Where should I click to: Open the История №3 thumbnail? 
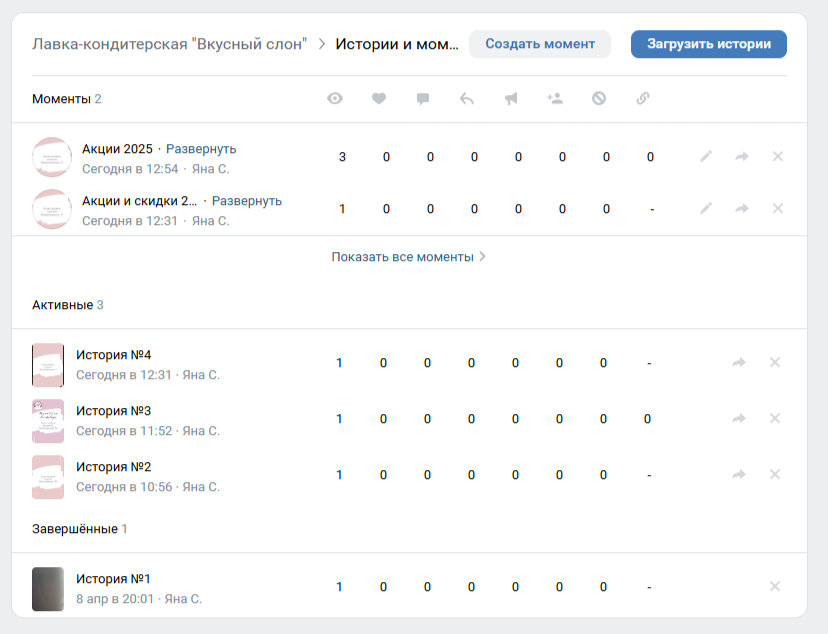pos(48,421)
